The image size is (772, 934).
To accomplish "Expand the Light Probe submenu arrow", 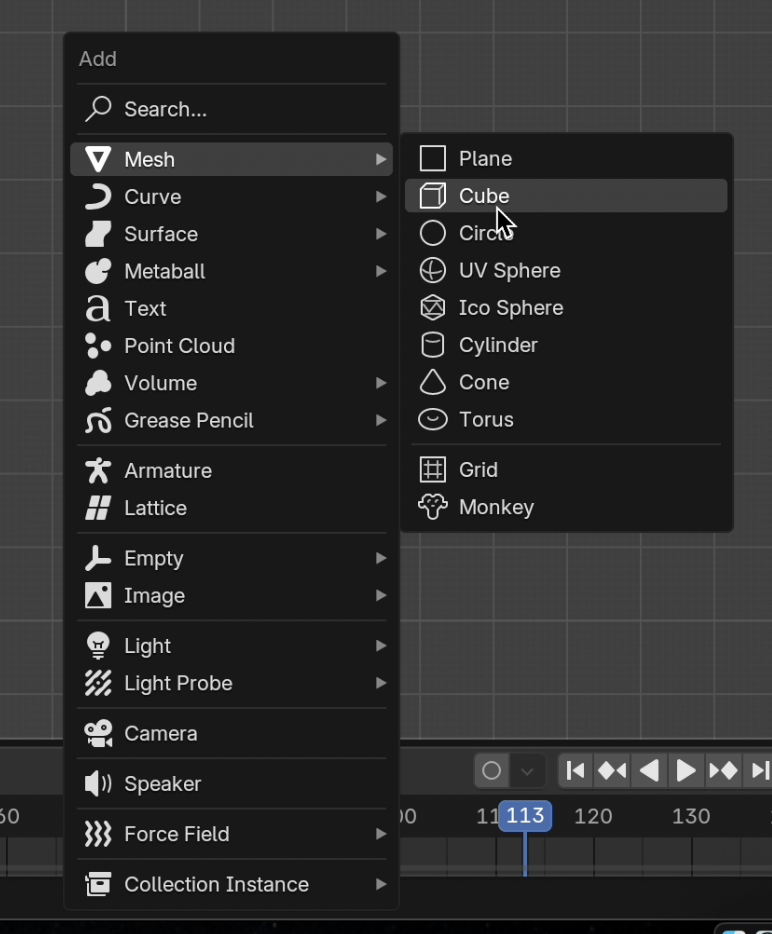I will (380, 684).
